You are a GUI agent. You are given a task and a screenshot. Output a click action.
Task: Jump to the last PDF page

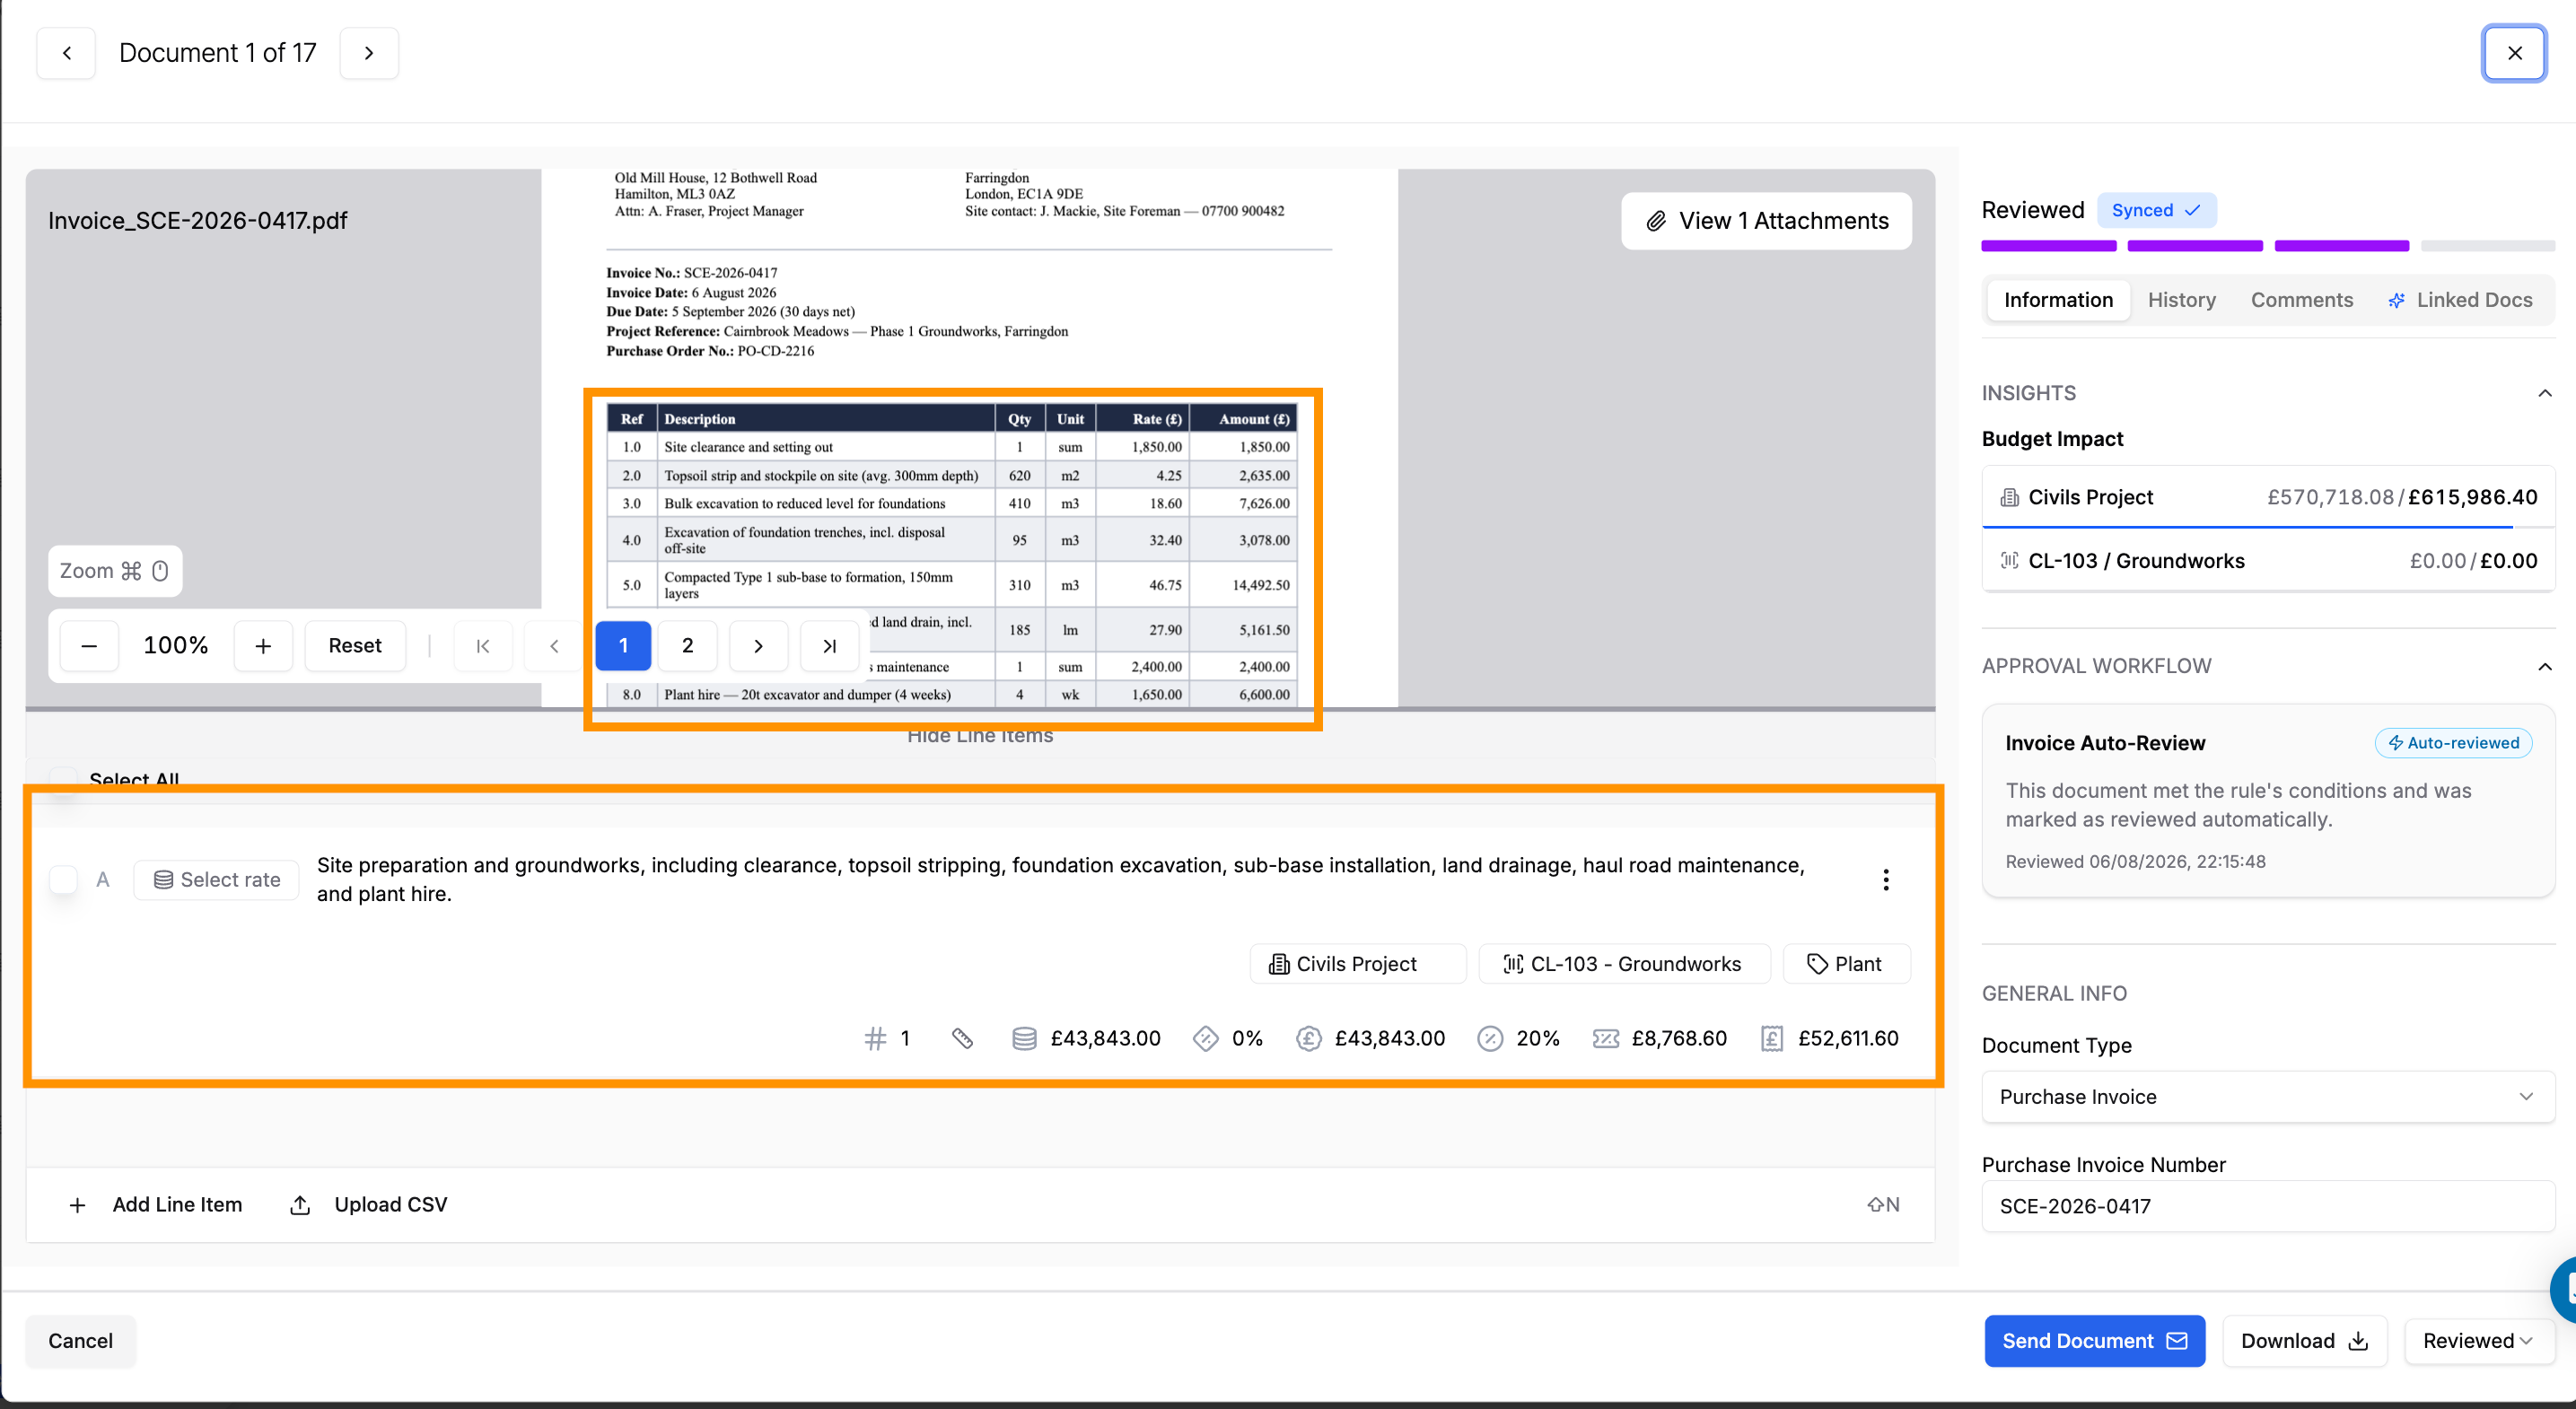(x=829, y=646)
